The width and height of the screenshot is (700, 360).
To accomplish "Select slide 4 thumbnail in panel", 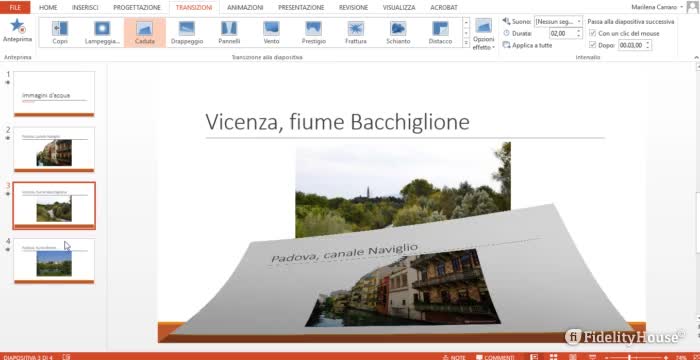I will pyautogui.click(x=54, y=261).
